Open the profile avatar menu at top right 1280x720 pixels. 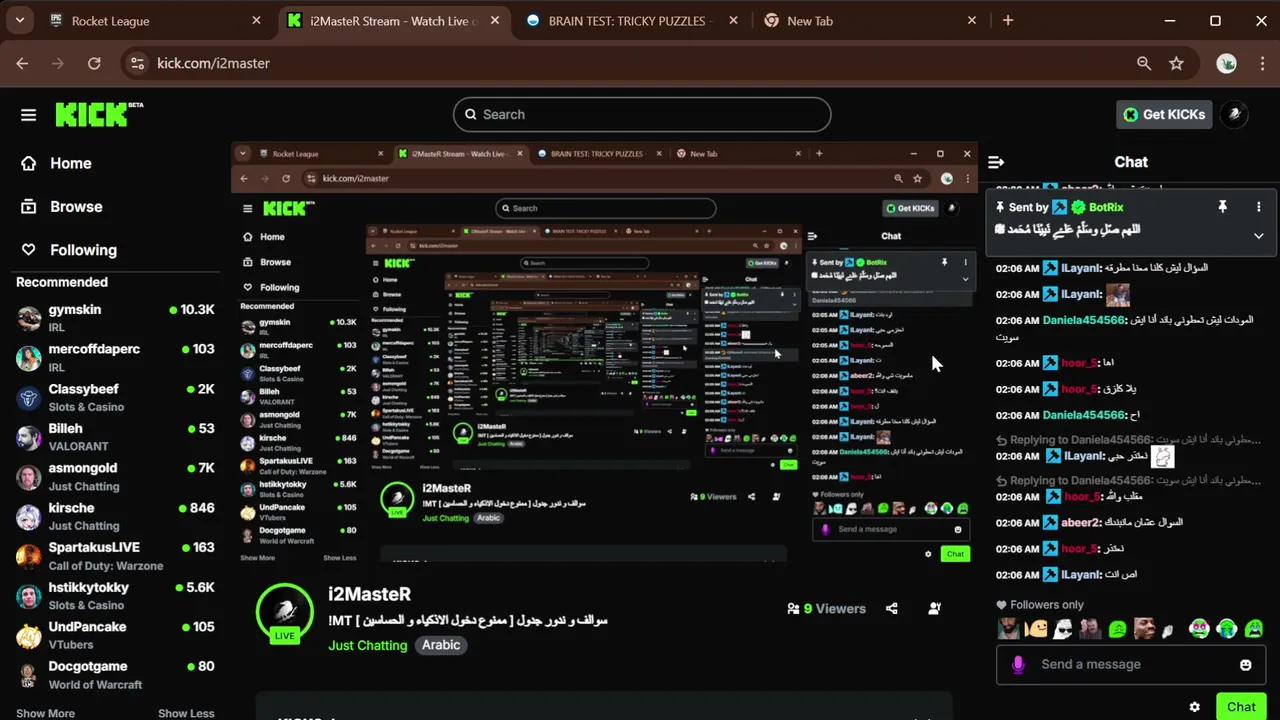(1235, 114)
